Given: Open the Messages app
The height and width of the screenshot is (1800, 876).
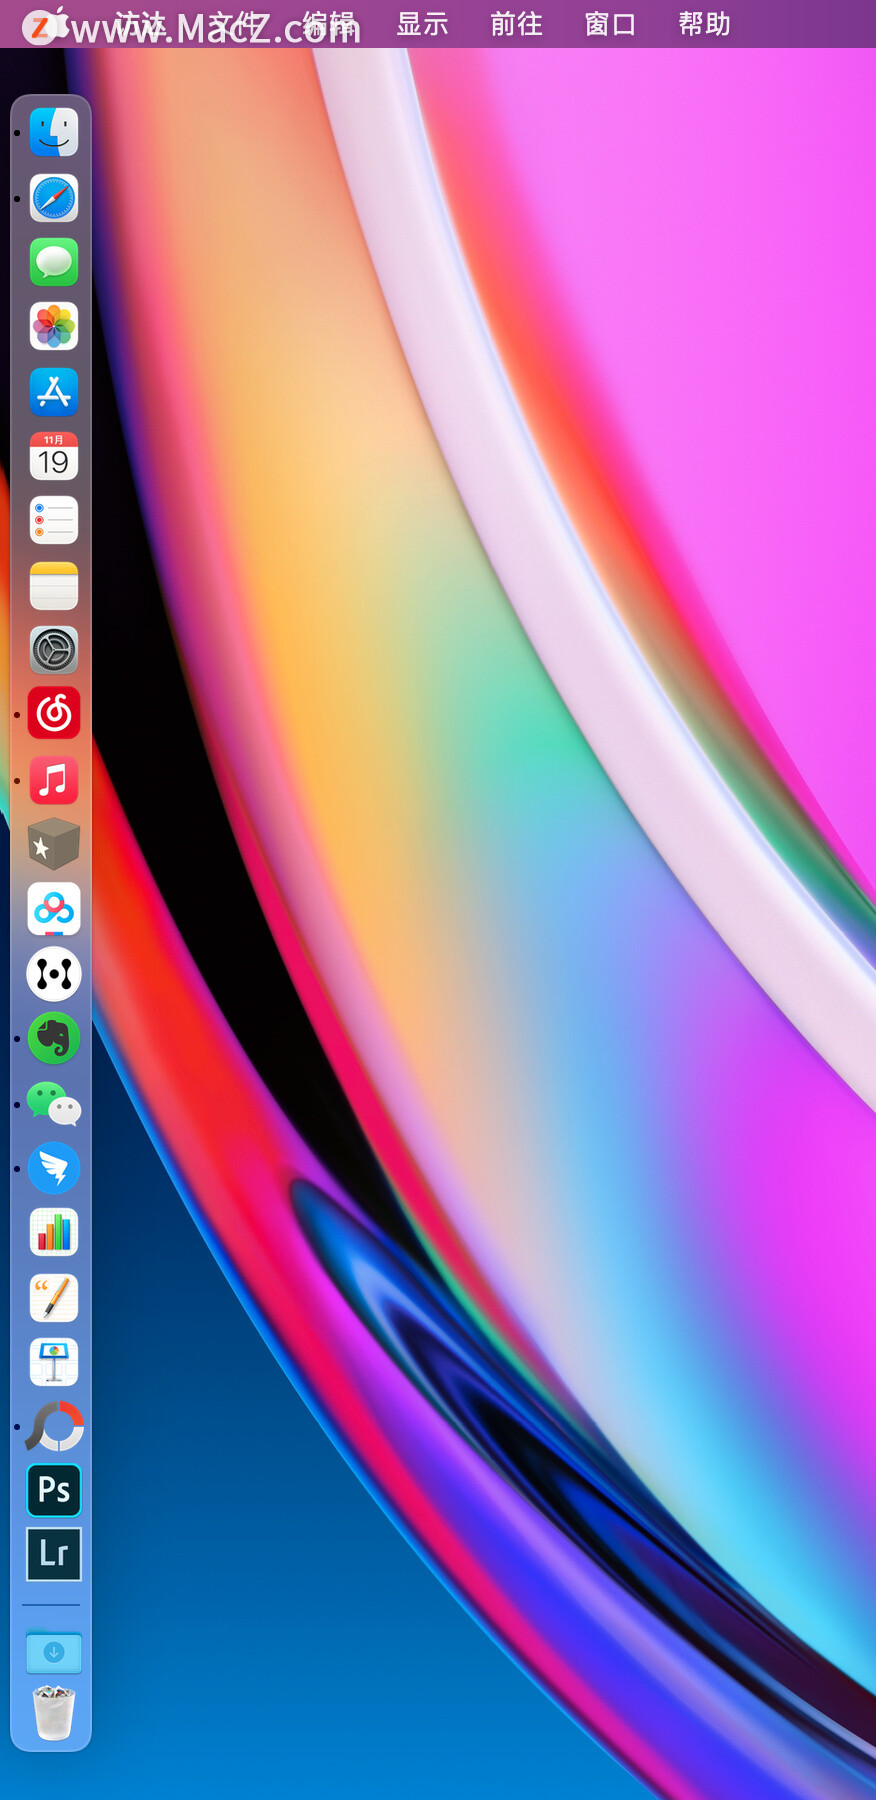Looking at the screenshot, I should (x=54, y=262).
